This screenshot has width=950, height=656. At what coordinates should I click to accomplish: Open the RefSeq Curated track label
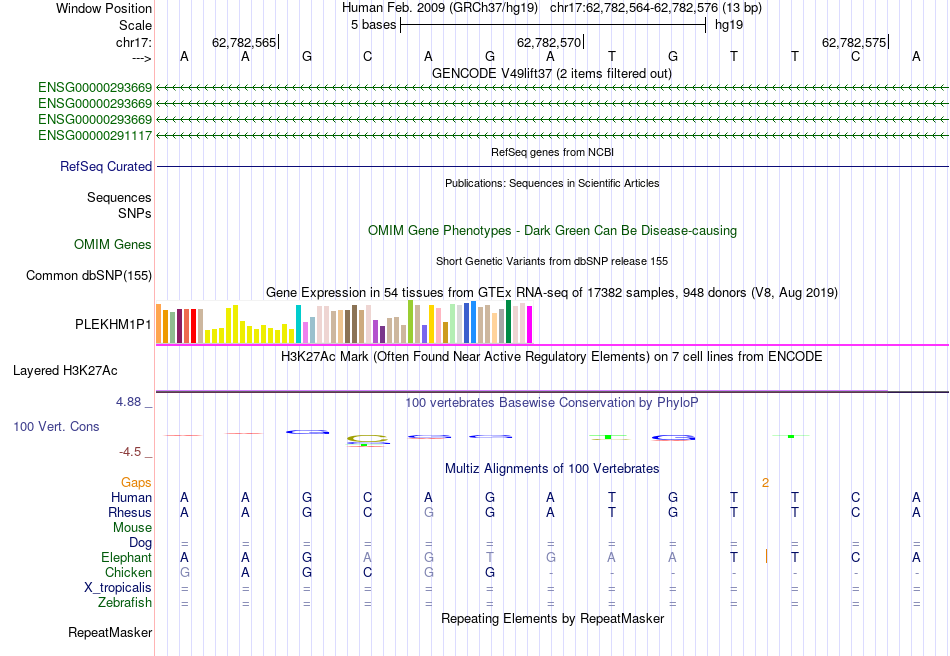[x=106, y=166]
